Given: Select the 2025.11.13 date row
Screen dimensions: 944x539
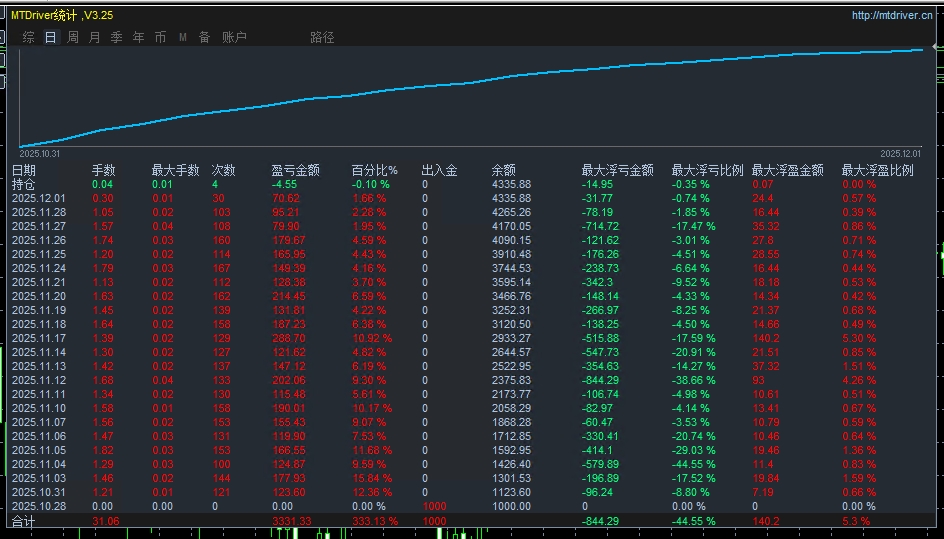Looking at the screenshot, I should click(x=39, y=366).
